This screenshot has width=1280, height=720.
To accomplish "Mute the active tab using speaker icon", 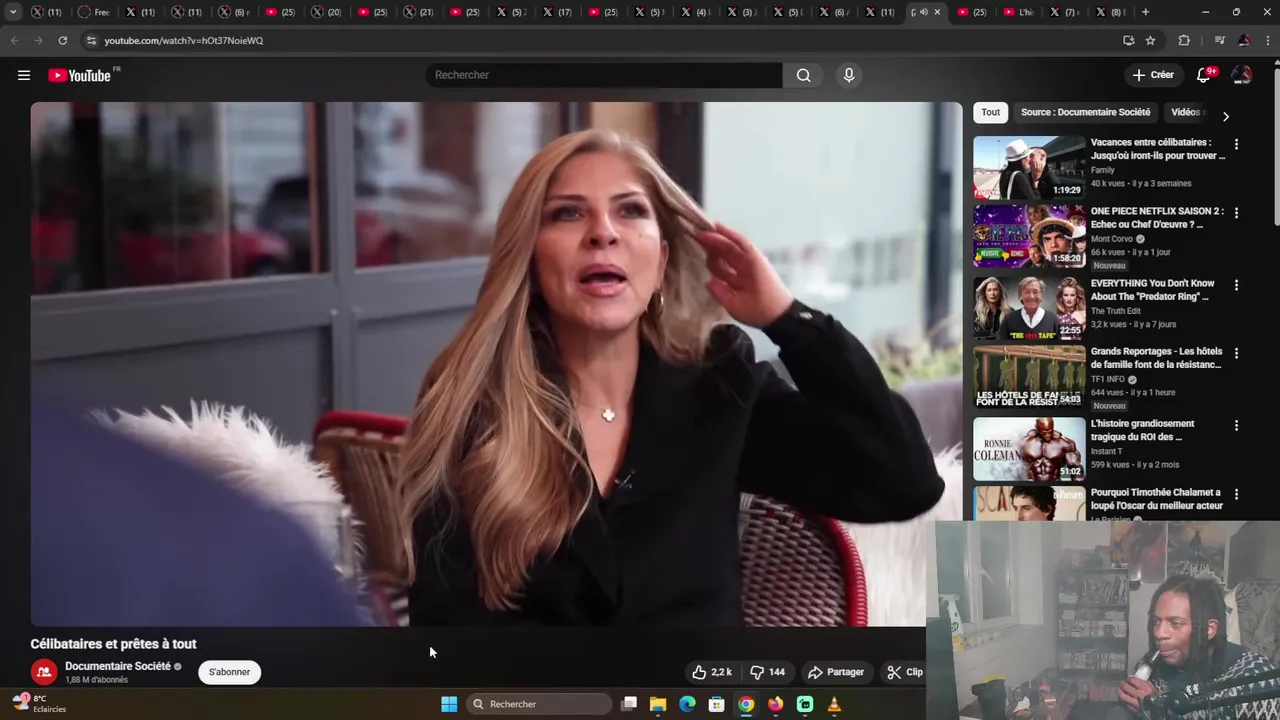I will point(923,12).
